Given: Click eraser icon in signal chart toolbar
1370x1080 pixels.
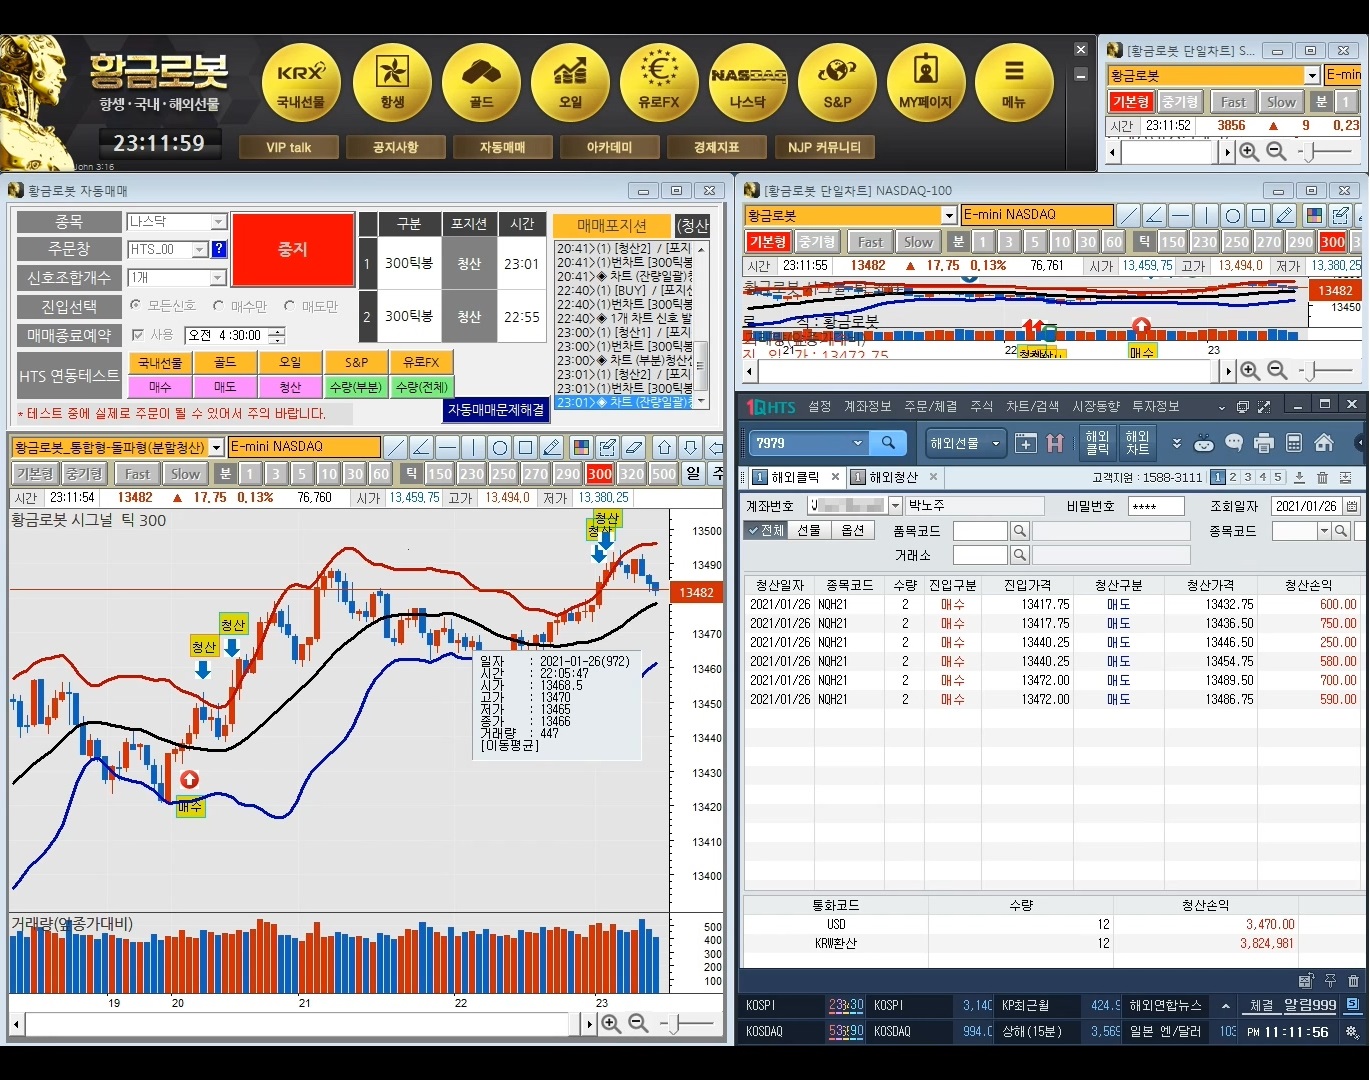Looking at the screenshot, I should tap(634, 447).
